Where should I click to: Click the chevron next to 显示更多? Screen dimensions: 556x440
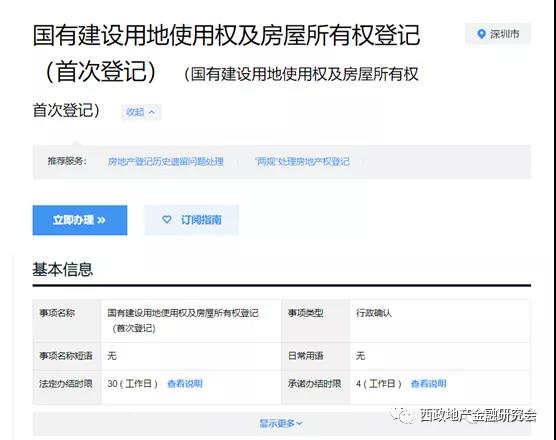tap(299, 423)
